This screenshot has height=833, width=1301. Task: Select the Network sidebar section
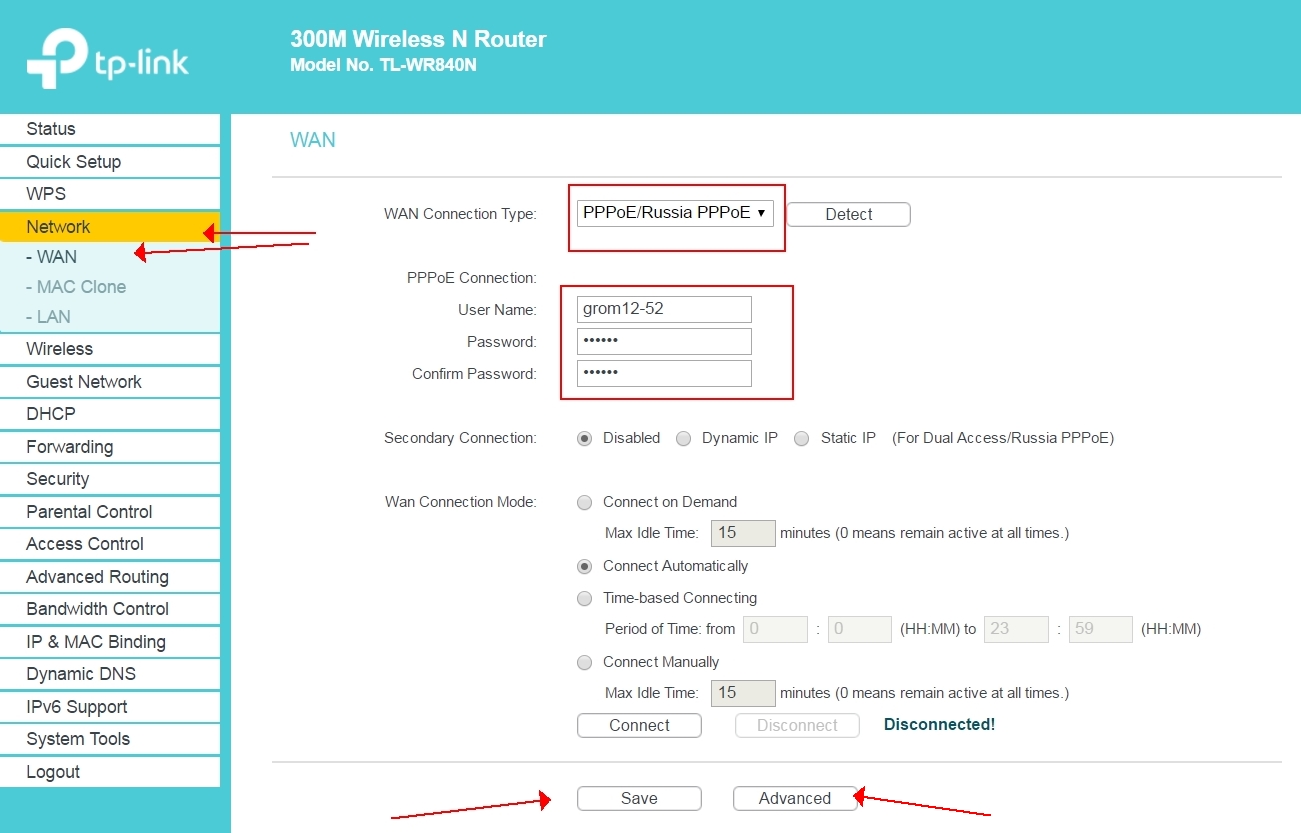click(109, 227)
